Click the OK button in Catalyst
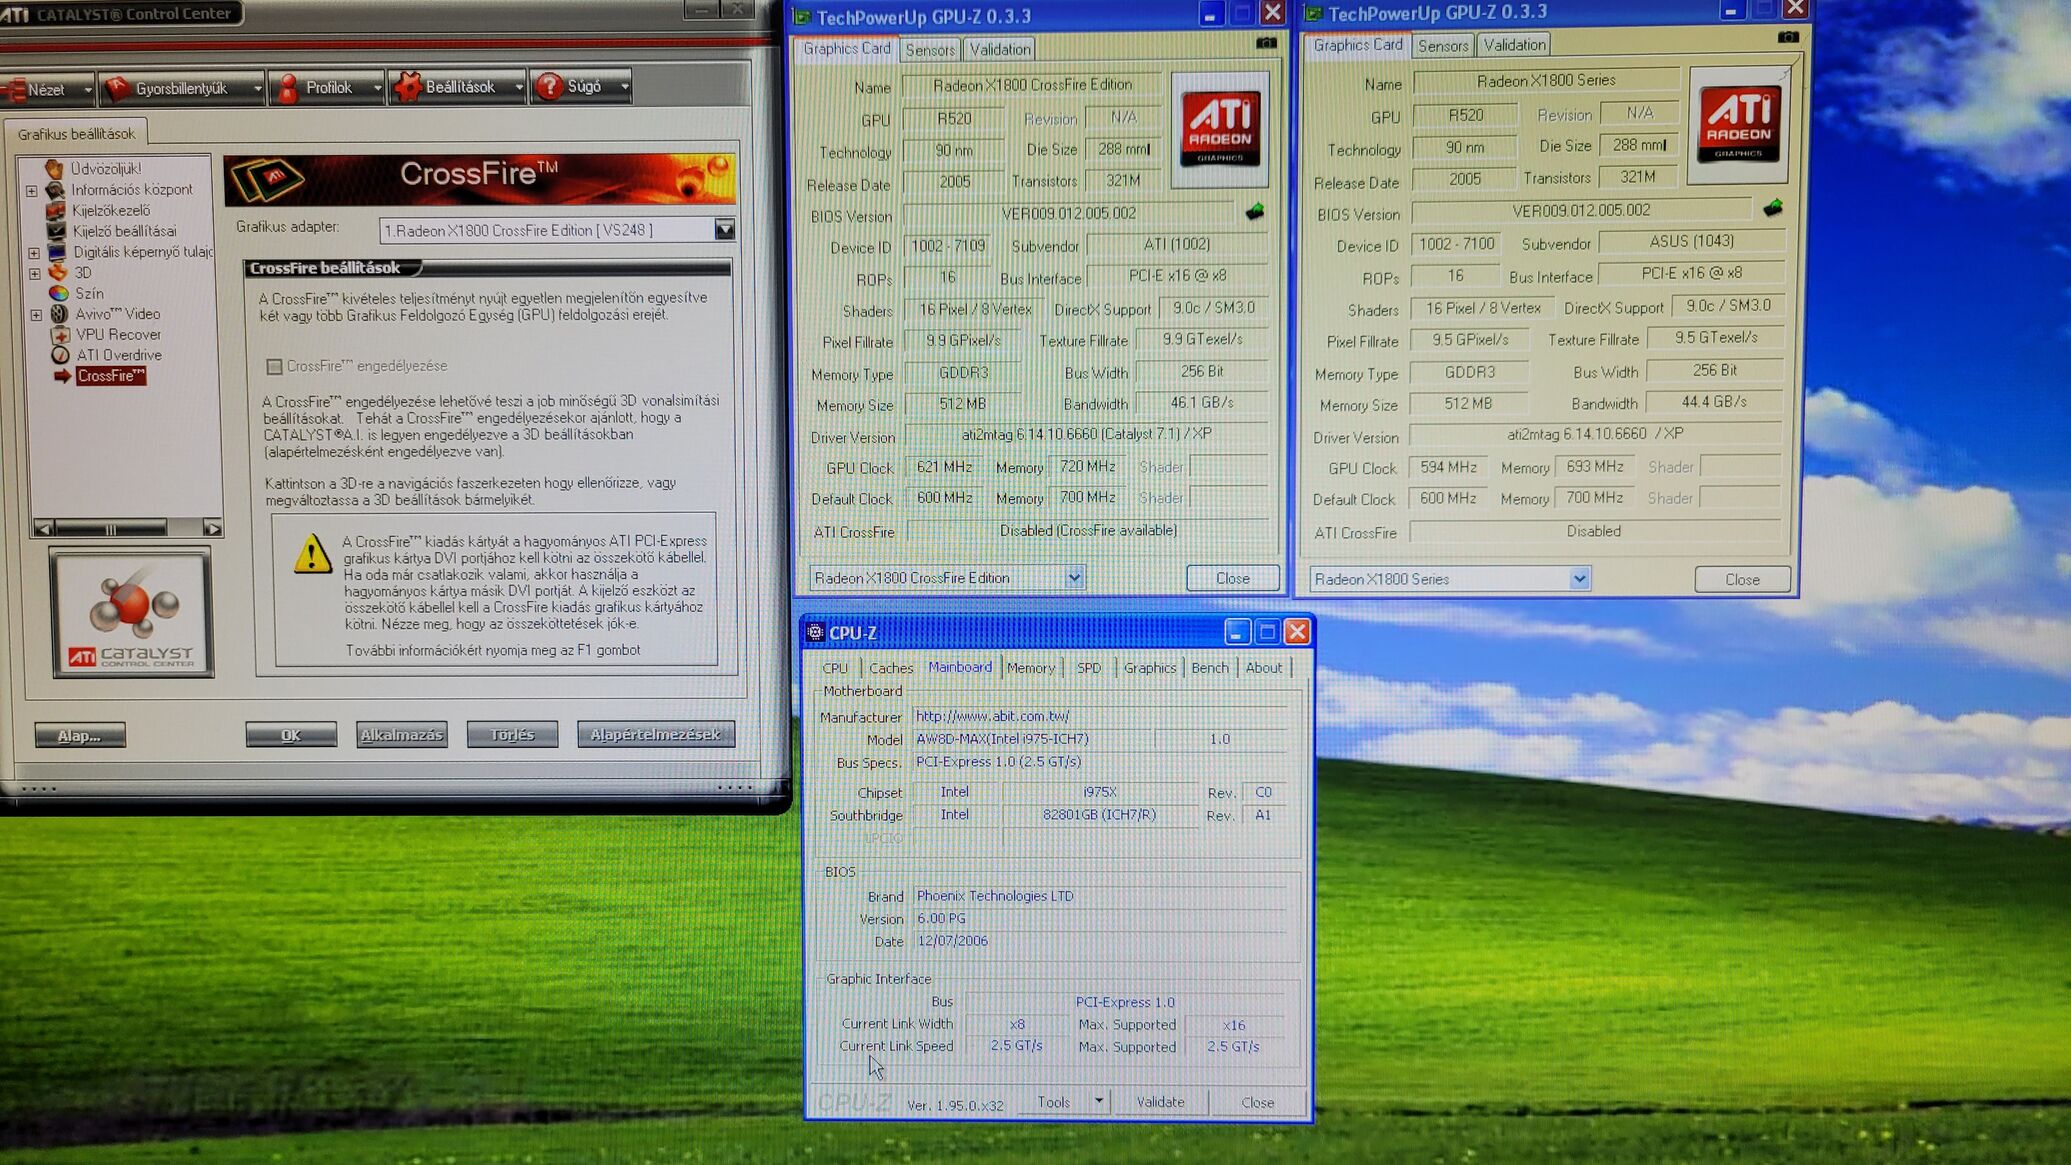Viewport: 2071px width, 1165px height. 291,735
